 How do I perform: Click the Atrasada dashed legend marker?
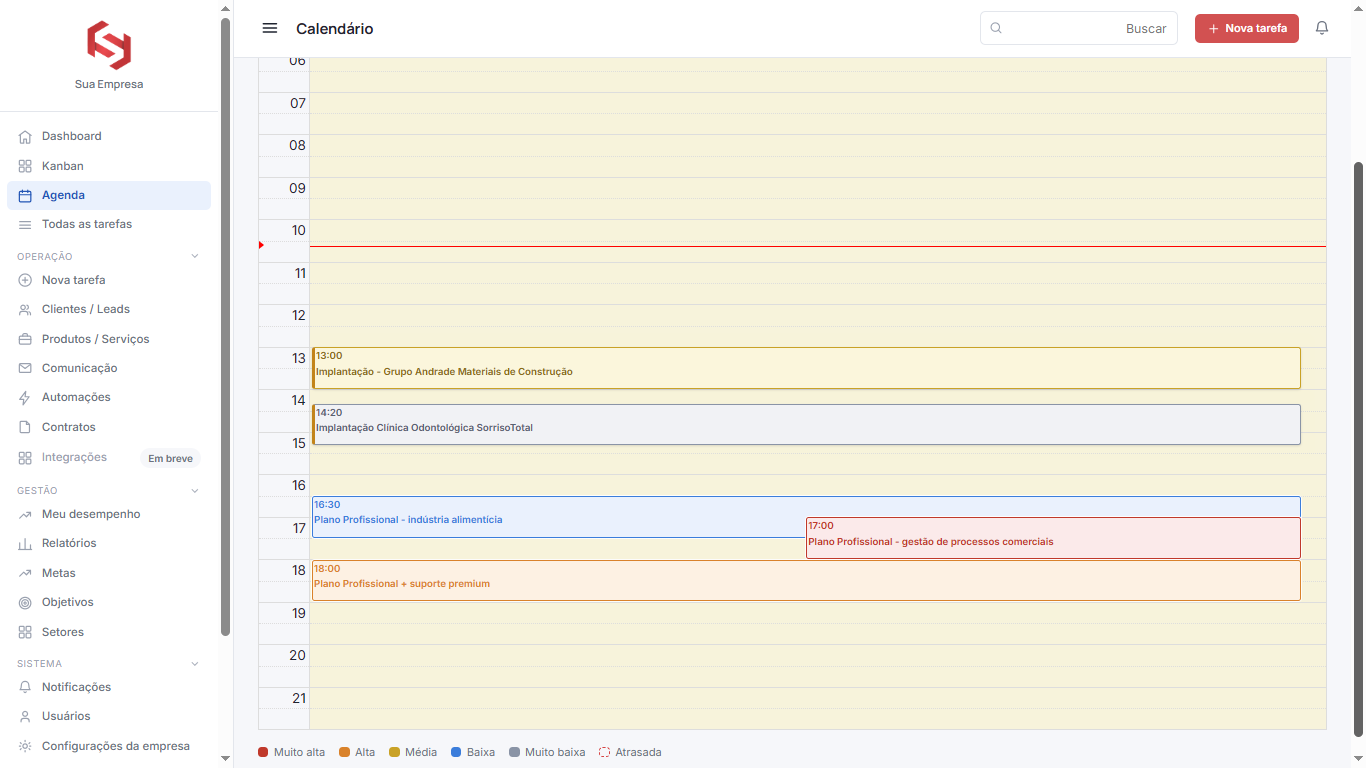pyautogui.click(x=604, y=752)
